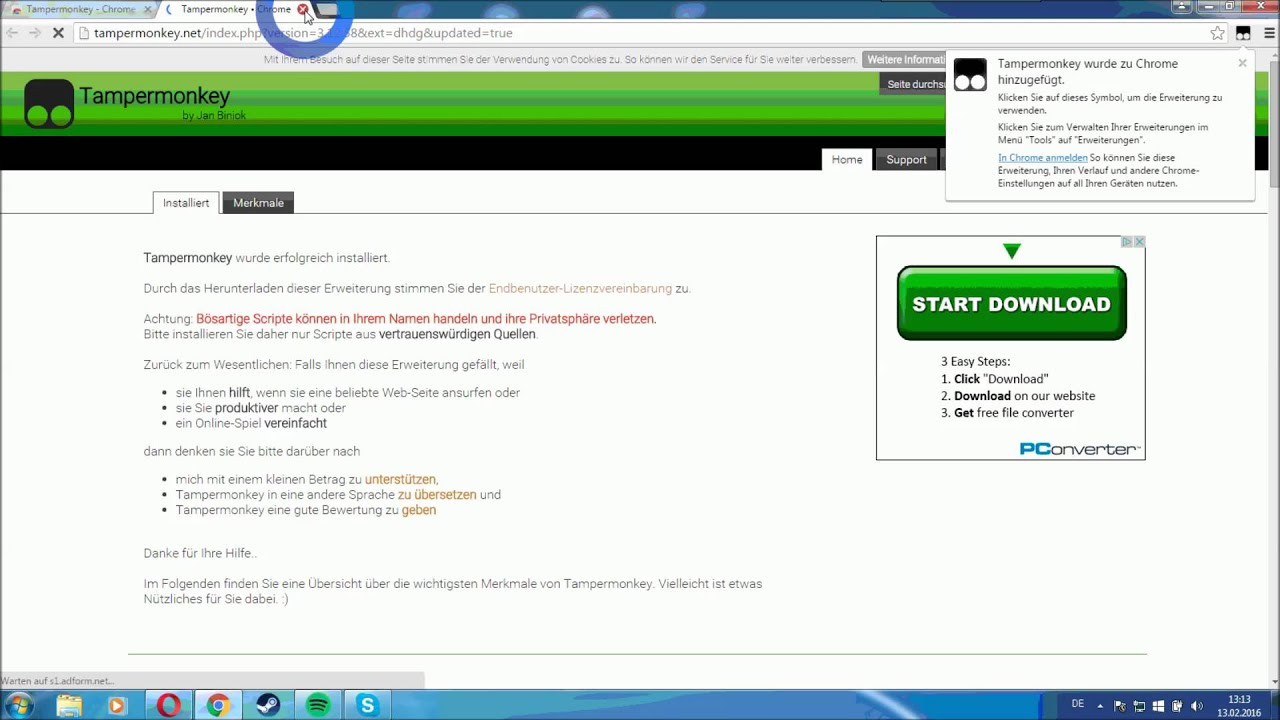Click START DOWNLOAD ad button
The image size is (1280, 720).
[x=1011, y=304]
